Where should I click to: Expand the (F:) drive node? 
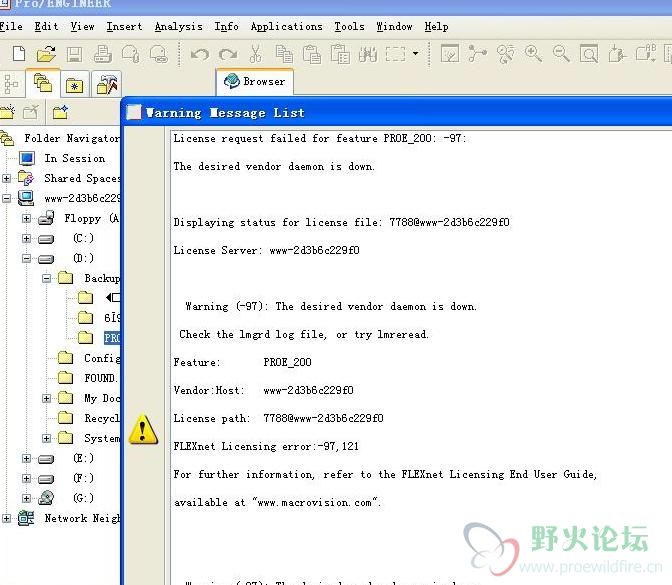pyautogui.click(x=27, y=478)
